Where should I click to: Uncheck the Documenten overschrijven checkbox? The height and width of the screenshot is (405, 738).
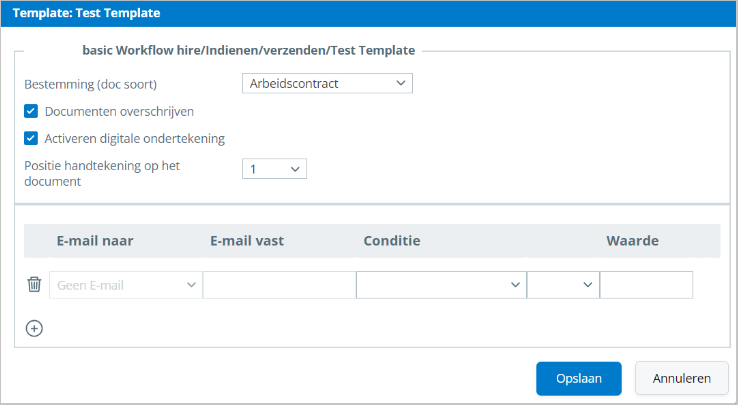click(x=31, y=111)
